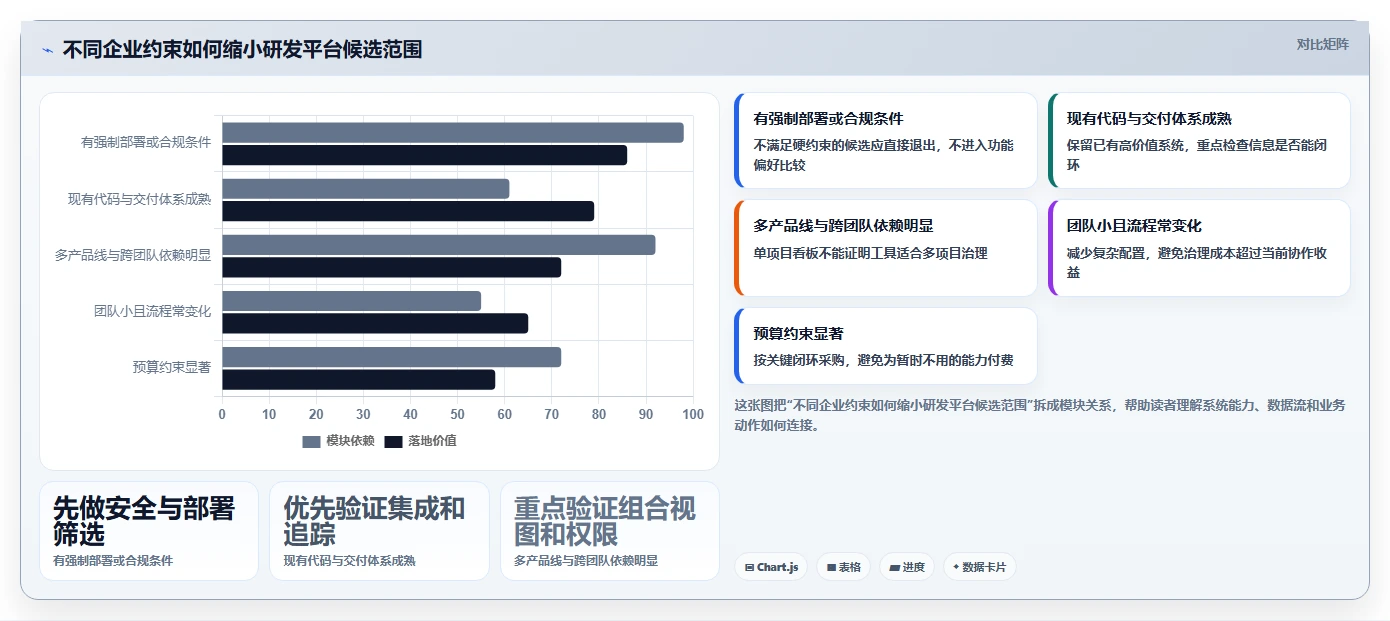The width and height of the screenshot is (1390, 621).
Task: Click the dark 落地价值 bar for 有强制部署或合规条件
Action: (424, 155)
